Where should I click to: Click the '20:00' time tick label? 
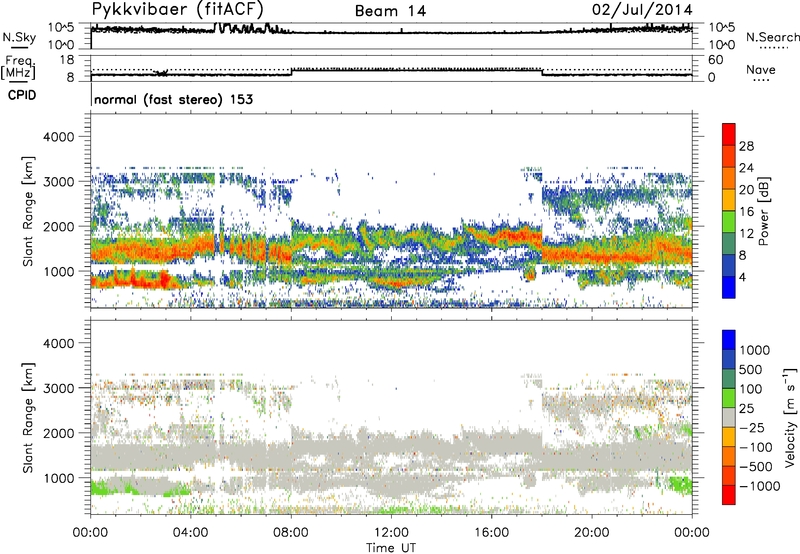point(592,533)
